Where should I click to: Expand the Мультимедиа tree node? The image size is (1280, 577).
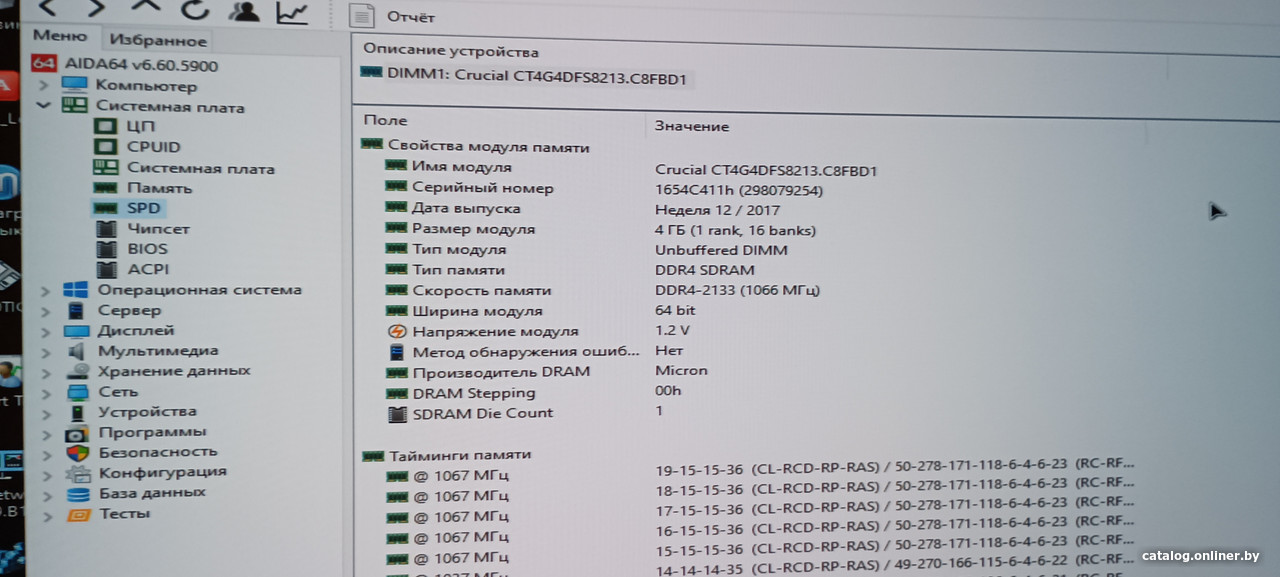[x=45, y=352]
